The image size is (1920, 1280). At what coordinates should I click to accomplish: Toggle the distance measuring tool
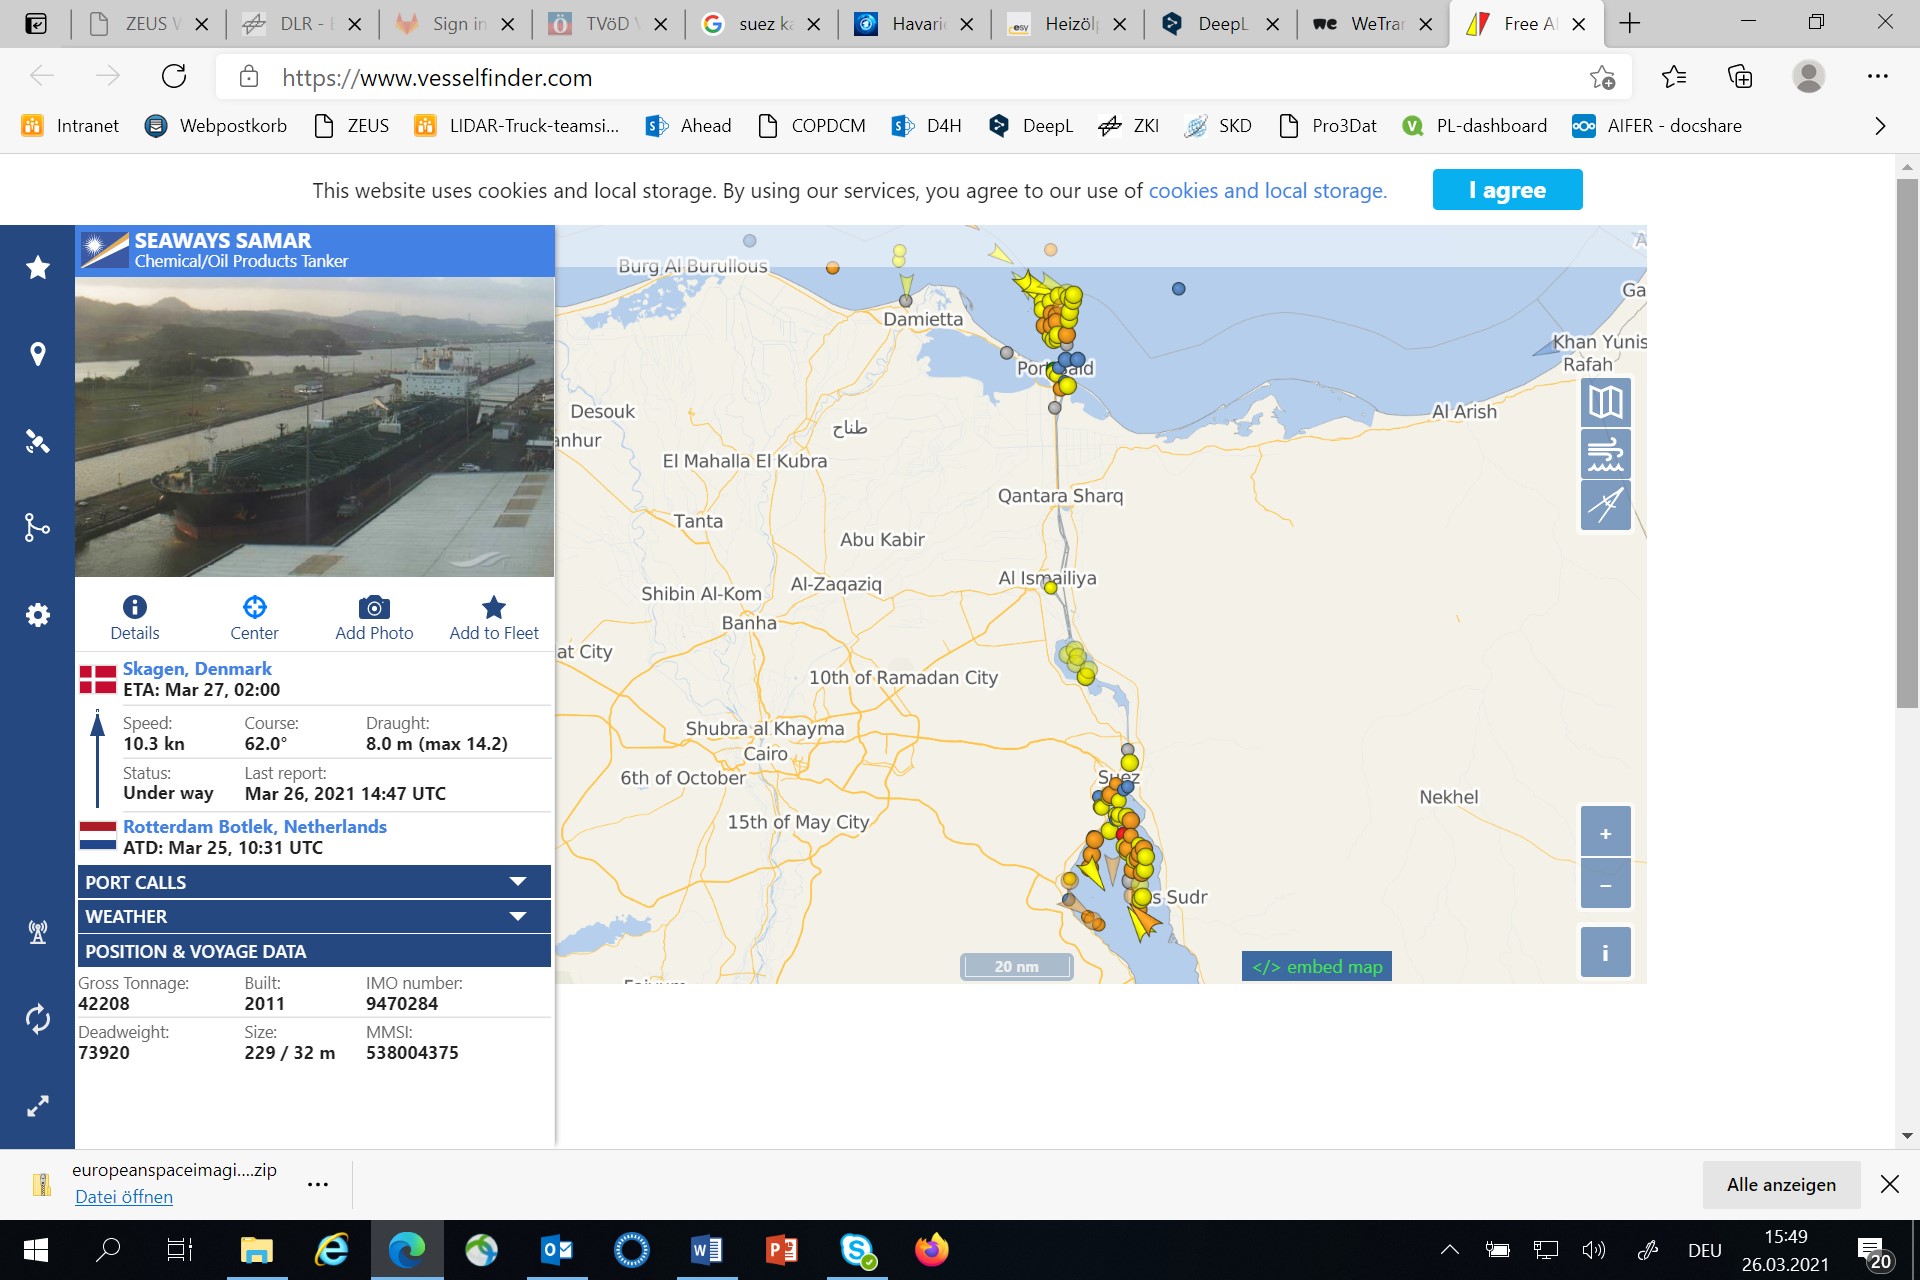coord(1606,505)
